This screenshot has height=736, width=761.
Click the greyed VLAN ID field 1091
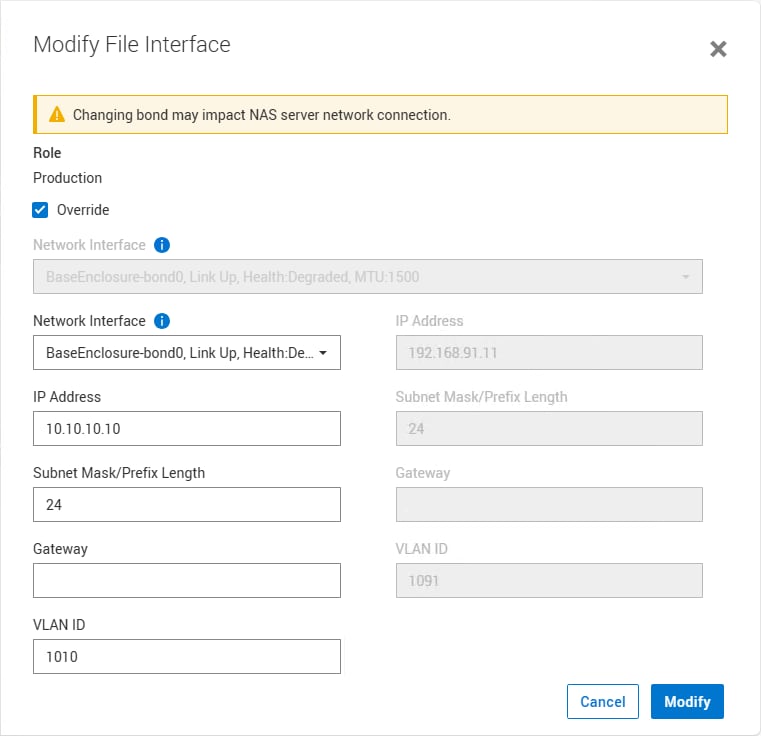pos(549,581)
